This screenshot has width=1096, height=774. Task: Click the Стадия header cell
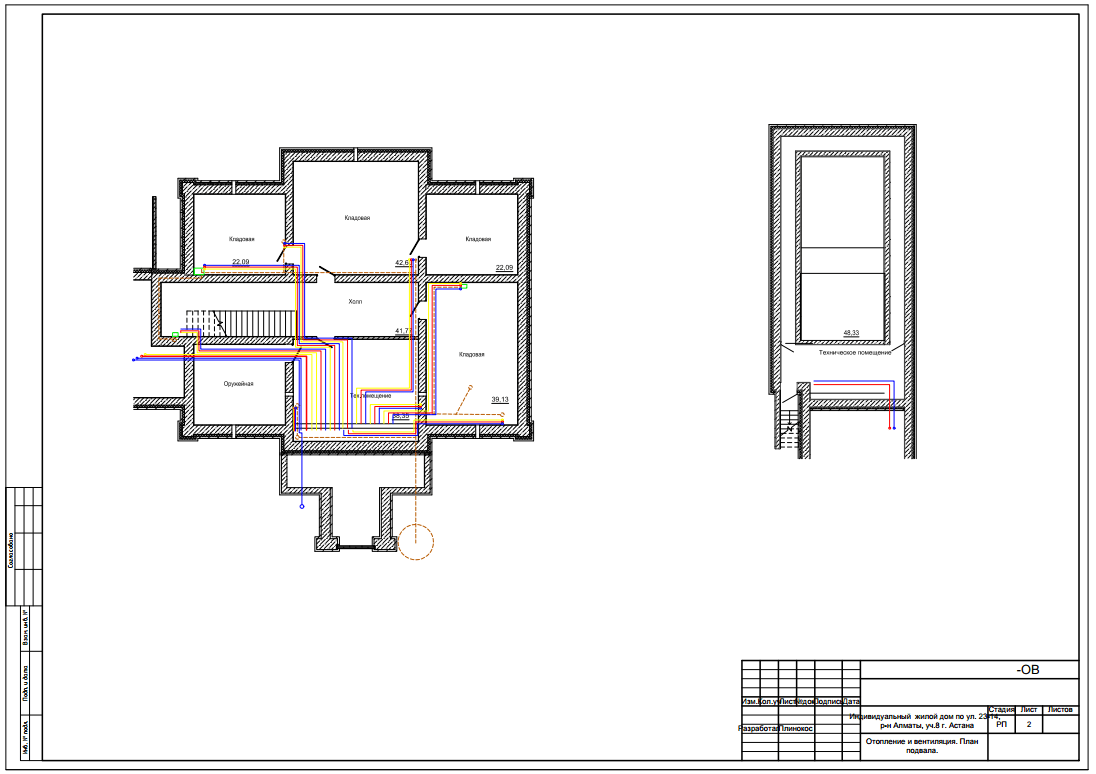pos(1002,709)
